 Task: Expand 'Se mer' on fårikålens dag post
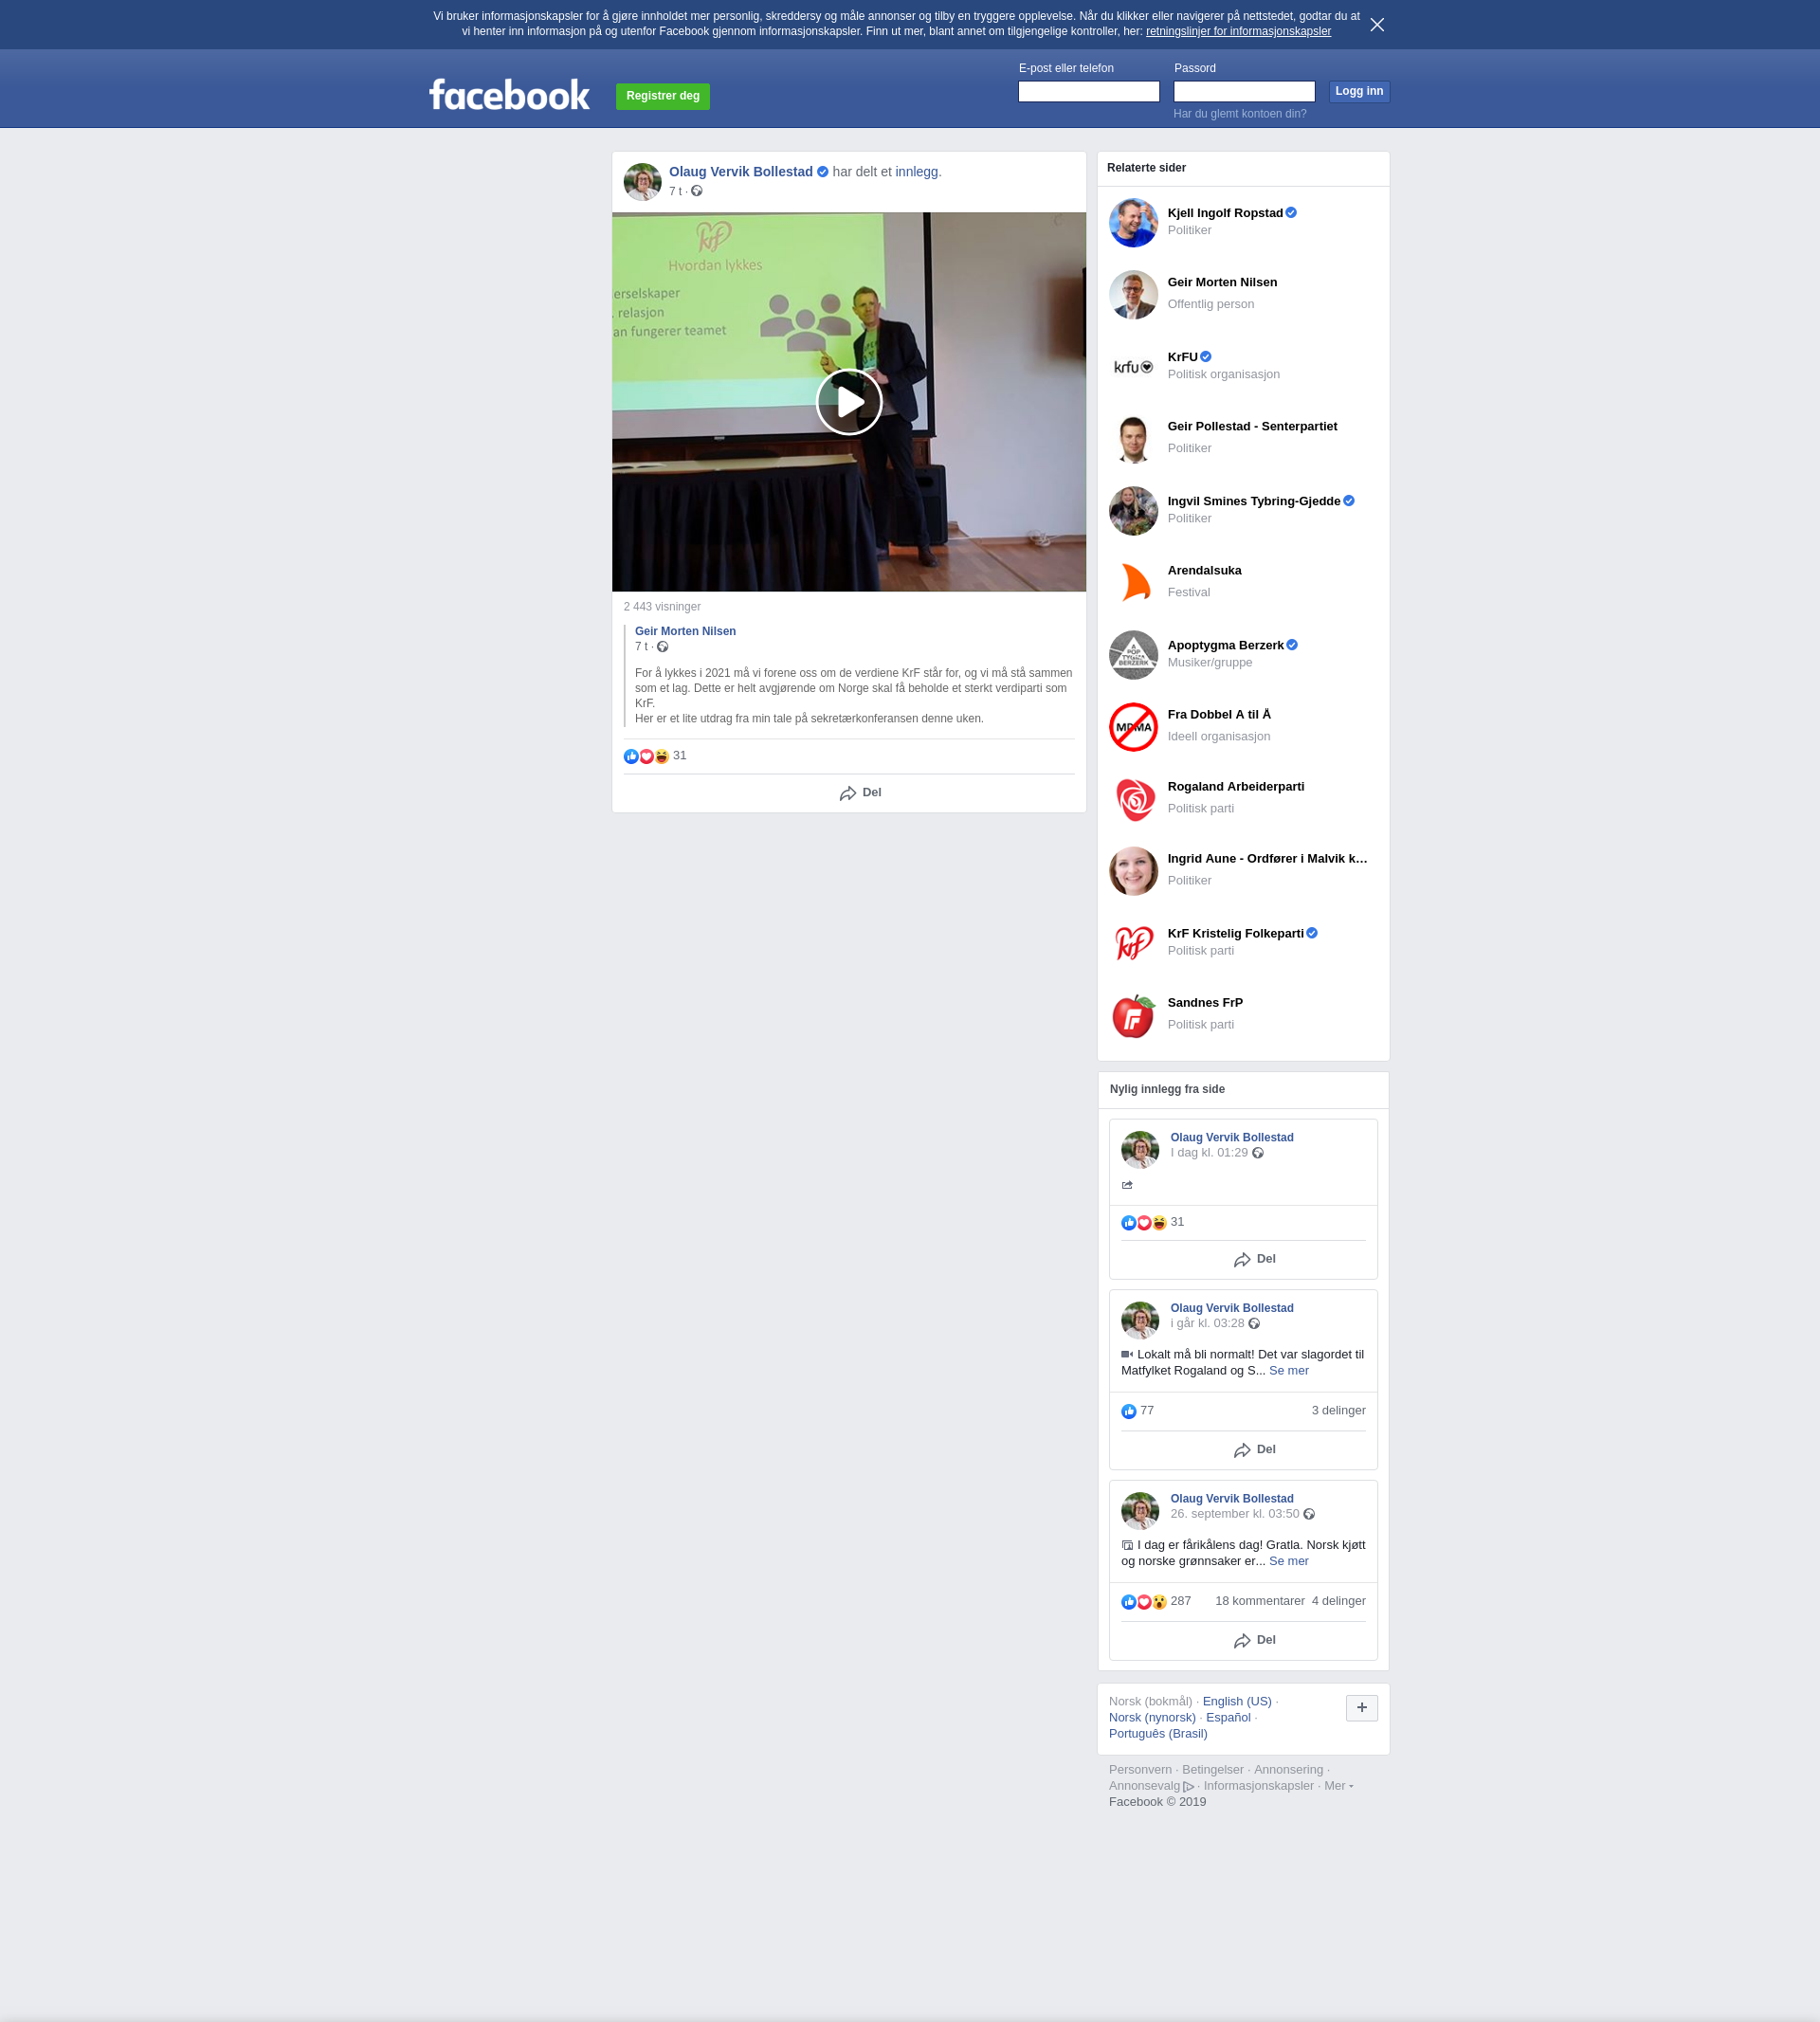pyautogui.click(x=1288, y=1560)
